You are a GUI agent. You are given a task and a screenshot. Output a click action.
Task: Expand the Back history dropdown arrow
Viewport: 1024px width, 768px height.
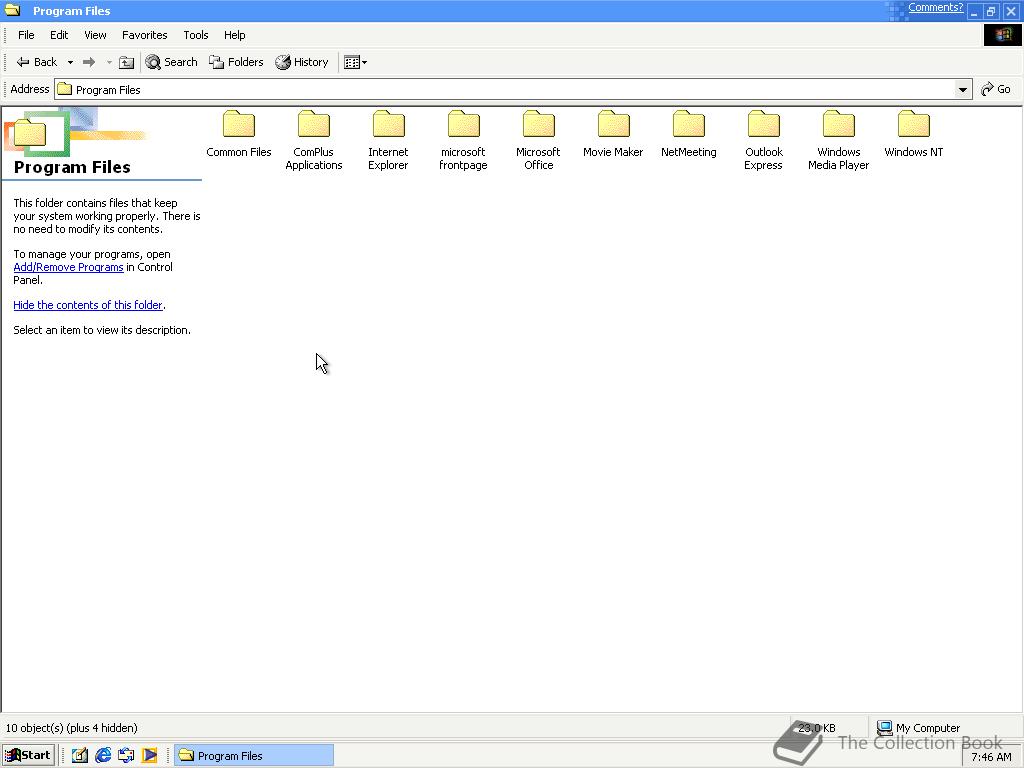point(70,62)
